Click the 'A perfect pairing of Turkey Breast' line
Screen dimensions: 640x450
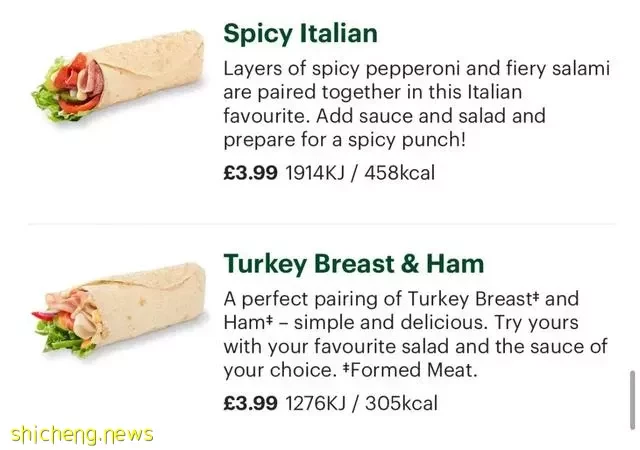tap(401, 299)
